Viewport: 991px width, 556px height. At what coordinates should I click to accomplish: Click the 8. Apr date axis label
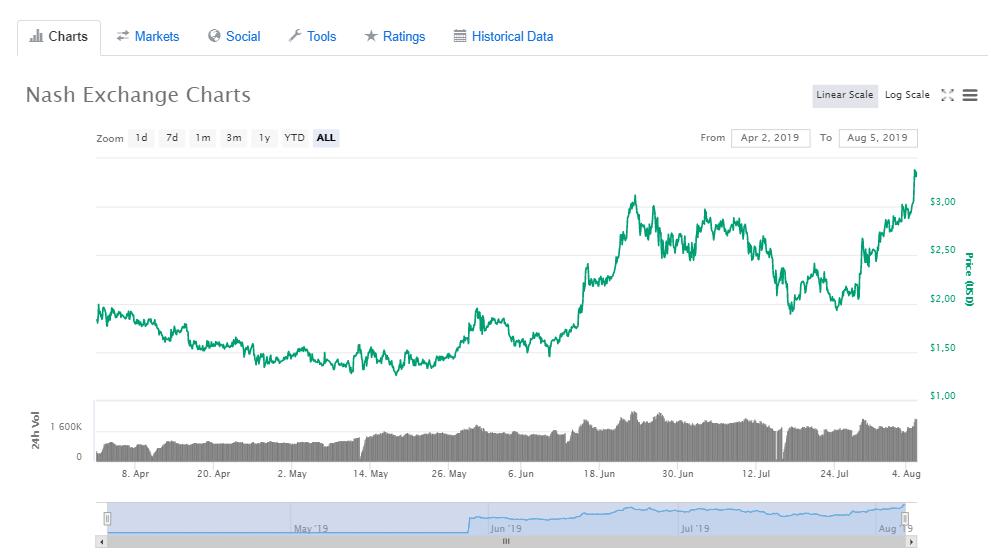click(x=135, y=474)
